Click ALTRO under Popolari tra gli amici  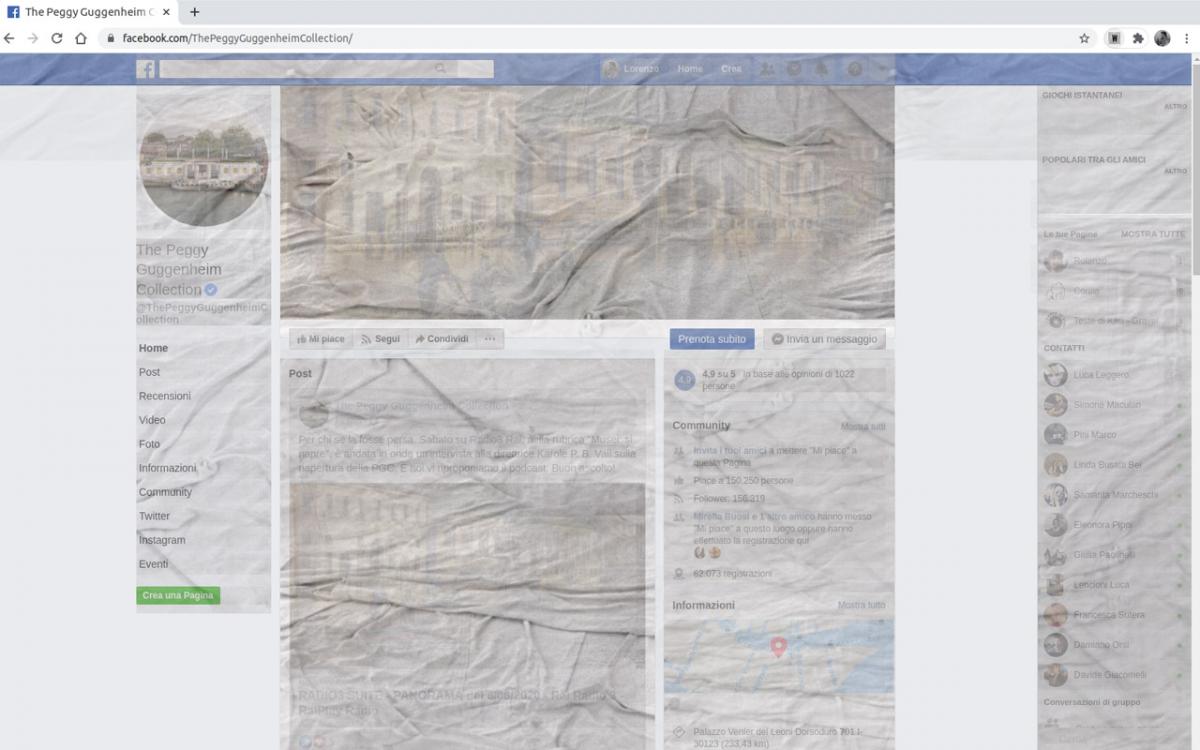(x=1175, y=171)
